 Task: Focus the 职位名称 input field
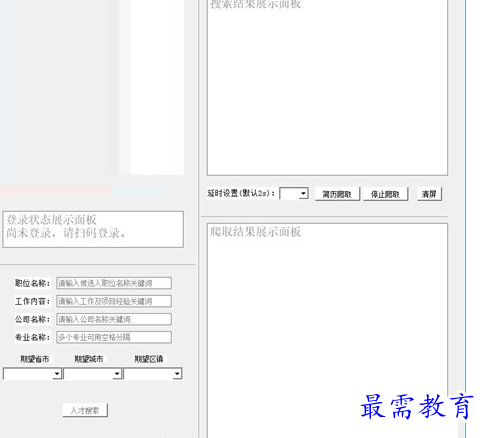114,283
